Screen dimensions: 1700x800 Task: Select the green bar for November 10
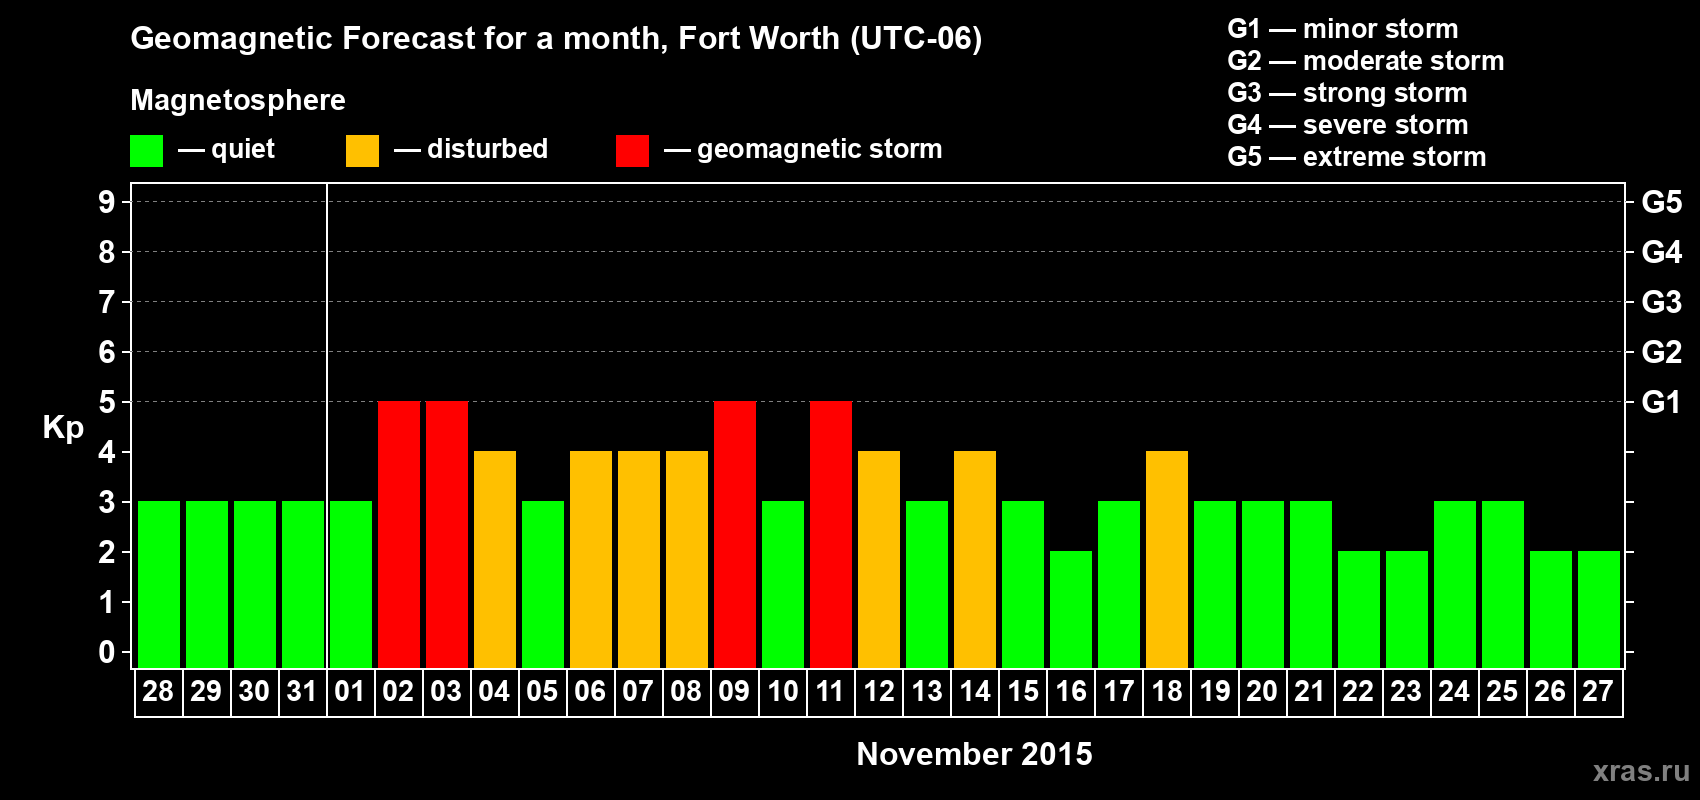pyautogui.click(x=783, y=585)
